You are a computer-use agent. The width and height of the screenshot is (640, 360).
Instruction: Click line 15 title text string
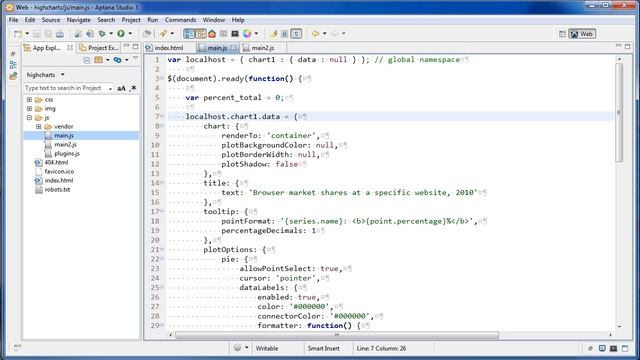[x=363, y=193]
